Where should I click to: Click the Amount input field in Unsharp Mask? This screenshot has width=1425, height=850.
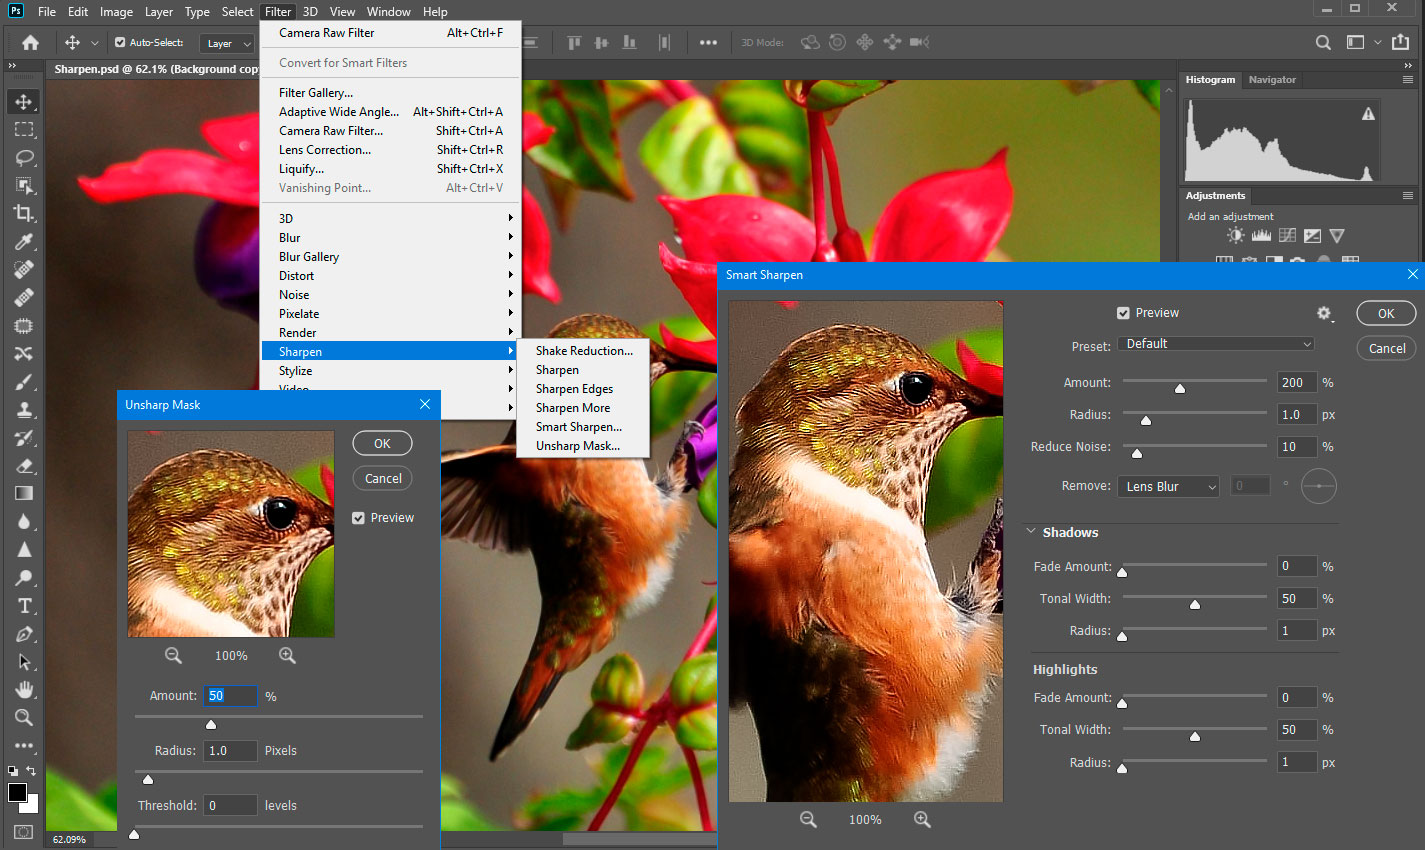click(x=230, y=695)
